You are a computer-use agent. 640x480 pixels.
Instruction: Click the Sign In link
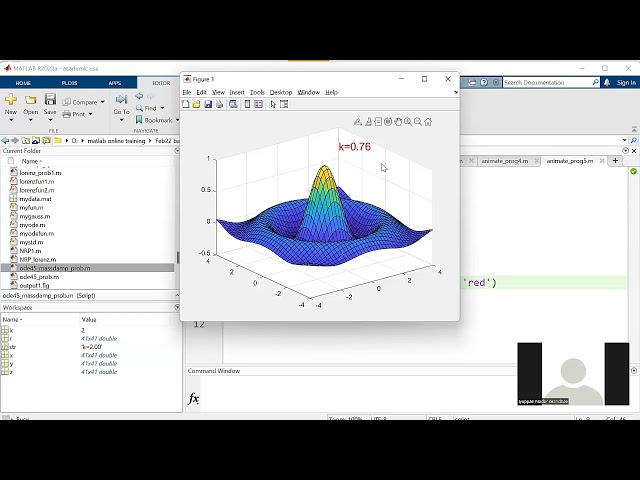626,82
